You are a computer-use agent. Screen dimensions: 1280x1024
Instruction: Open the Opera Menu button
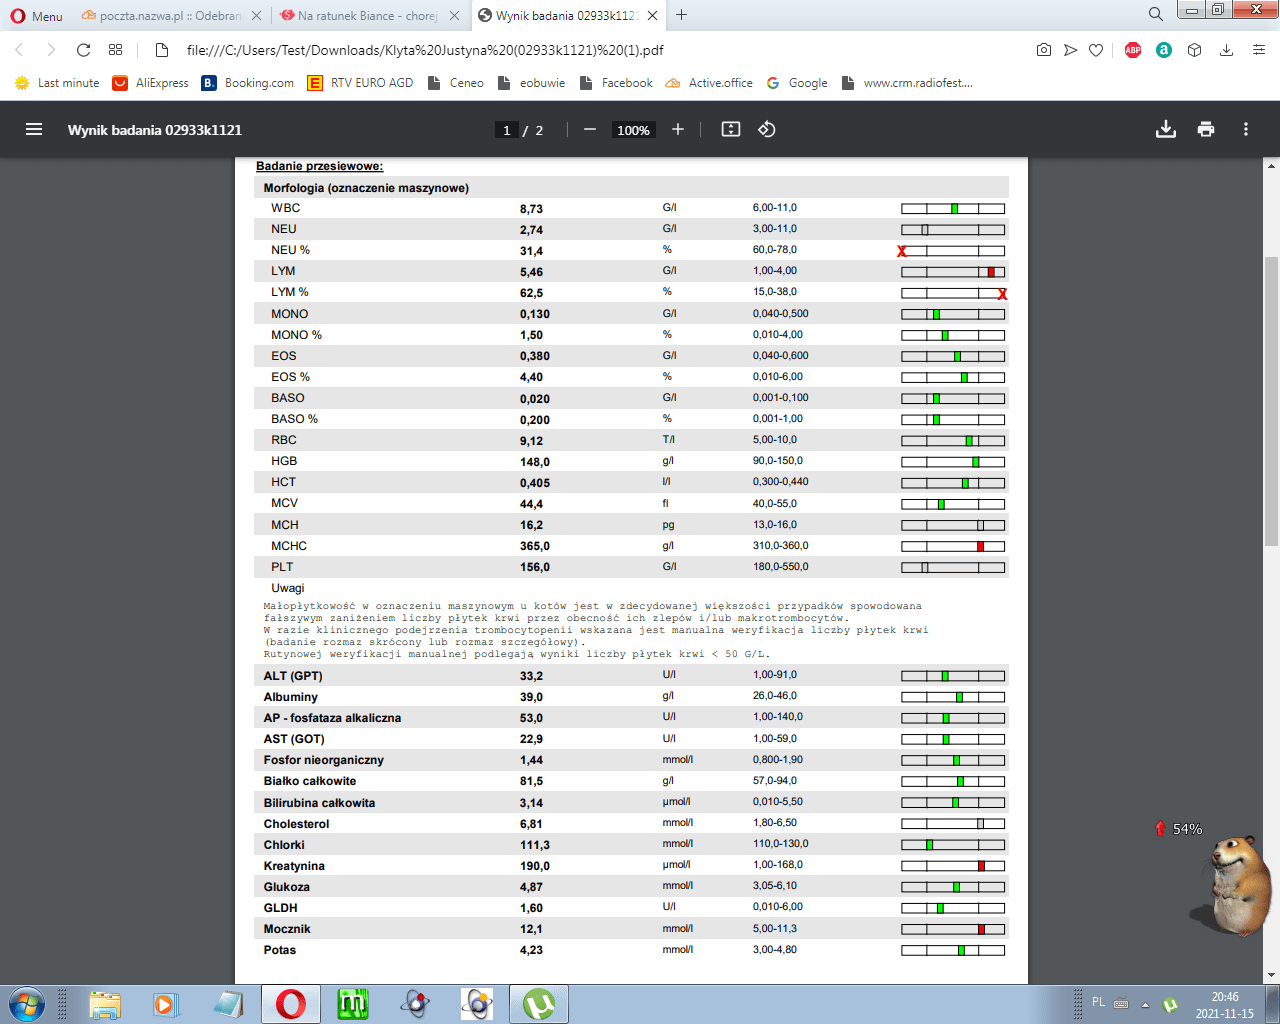[x=36, y=16]
